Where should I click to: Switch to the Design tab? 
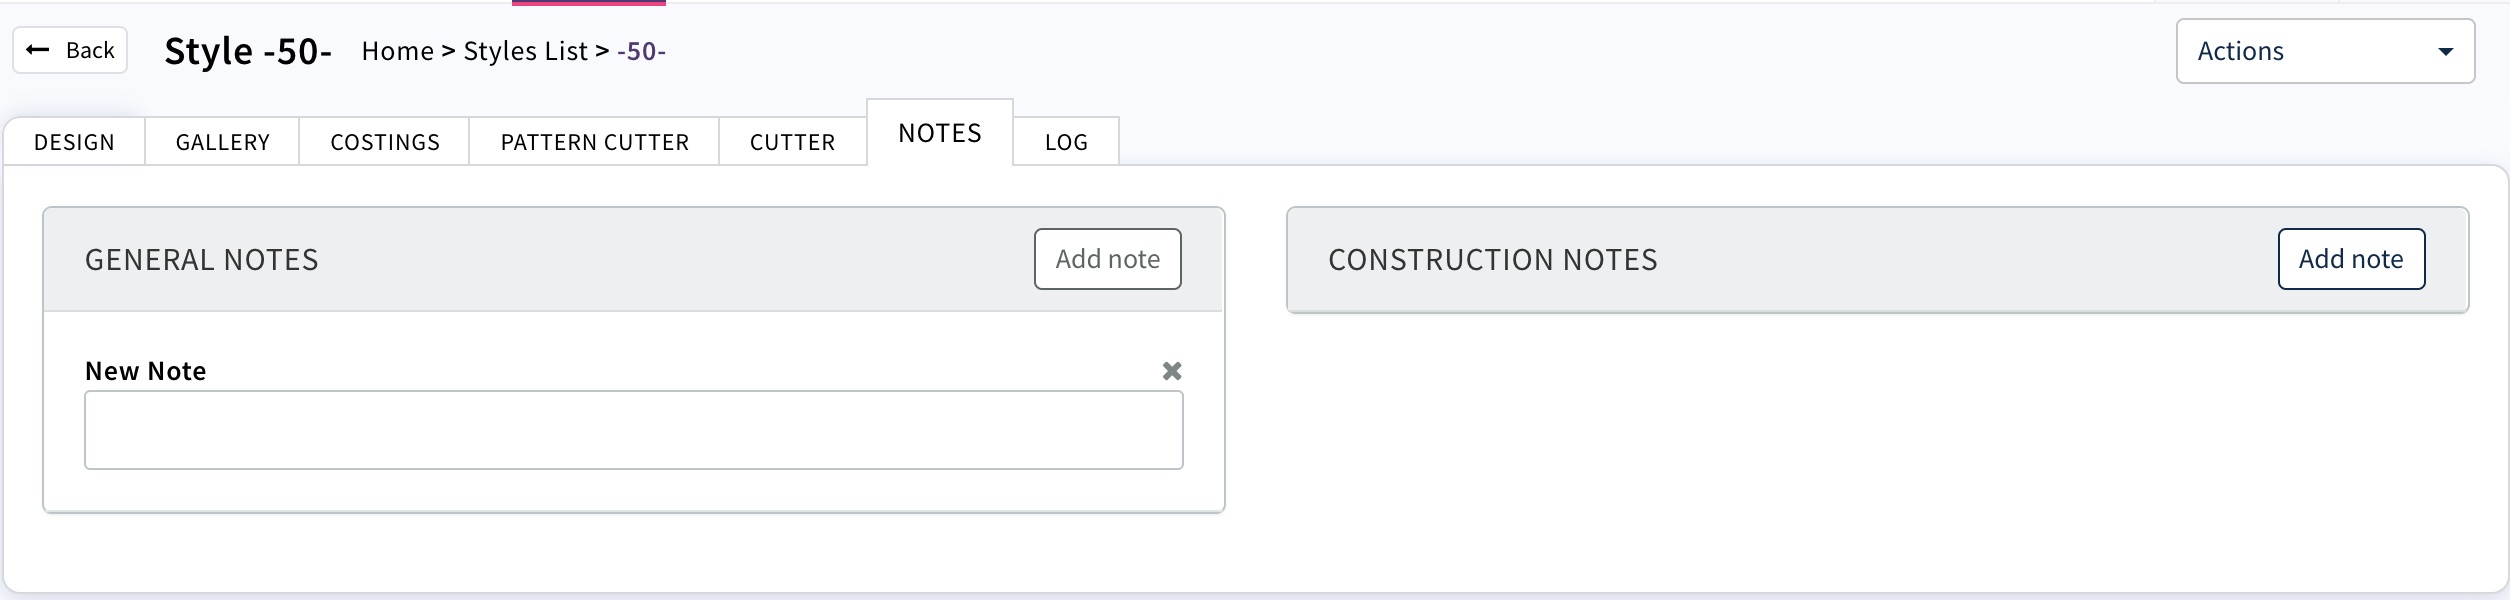[x=74, y=142]
